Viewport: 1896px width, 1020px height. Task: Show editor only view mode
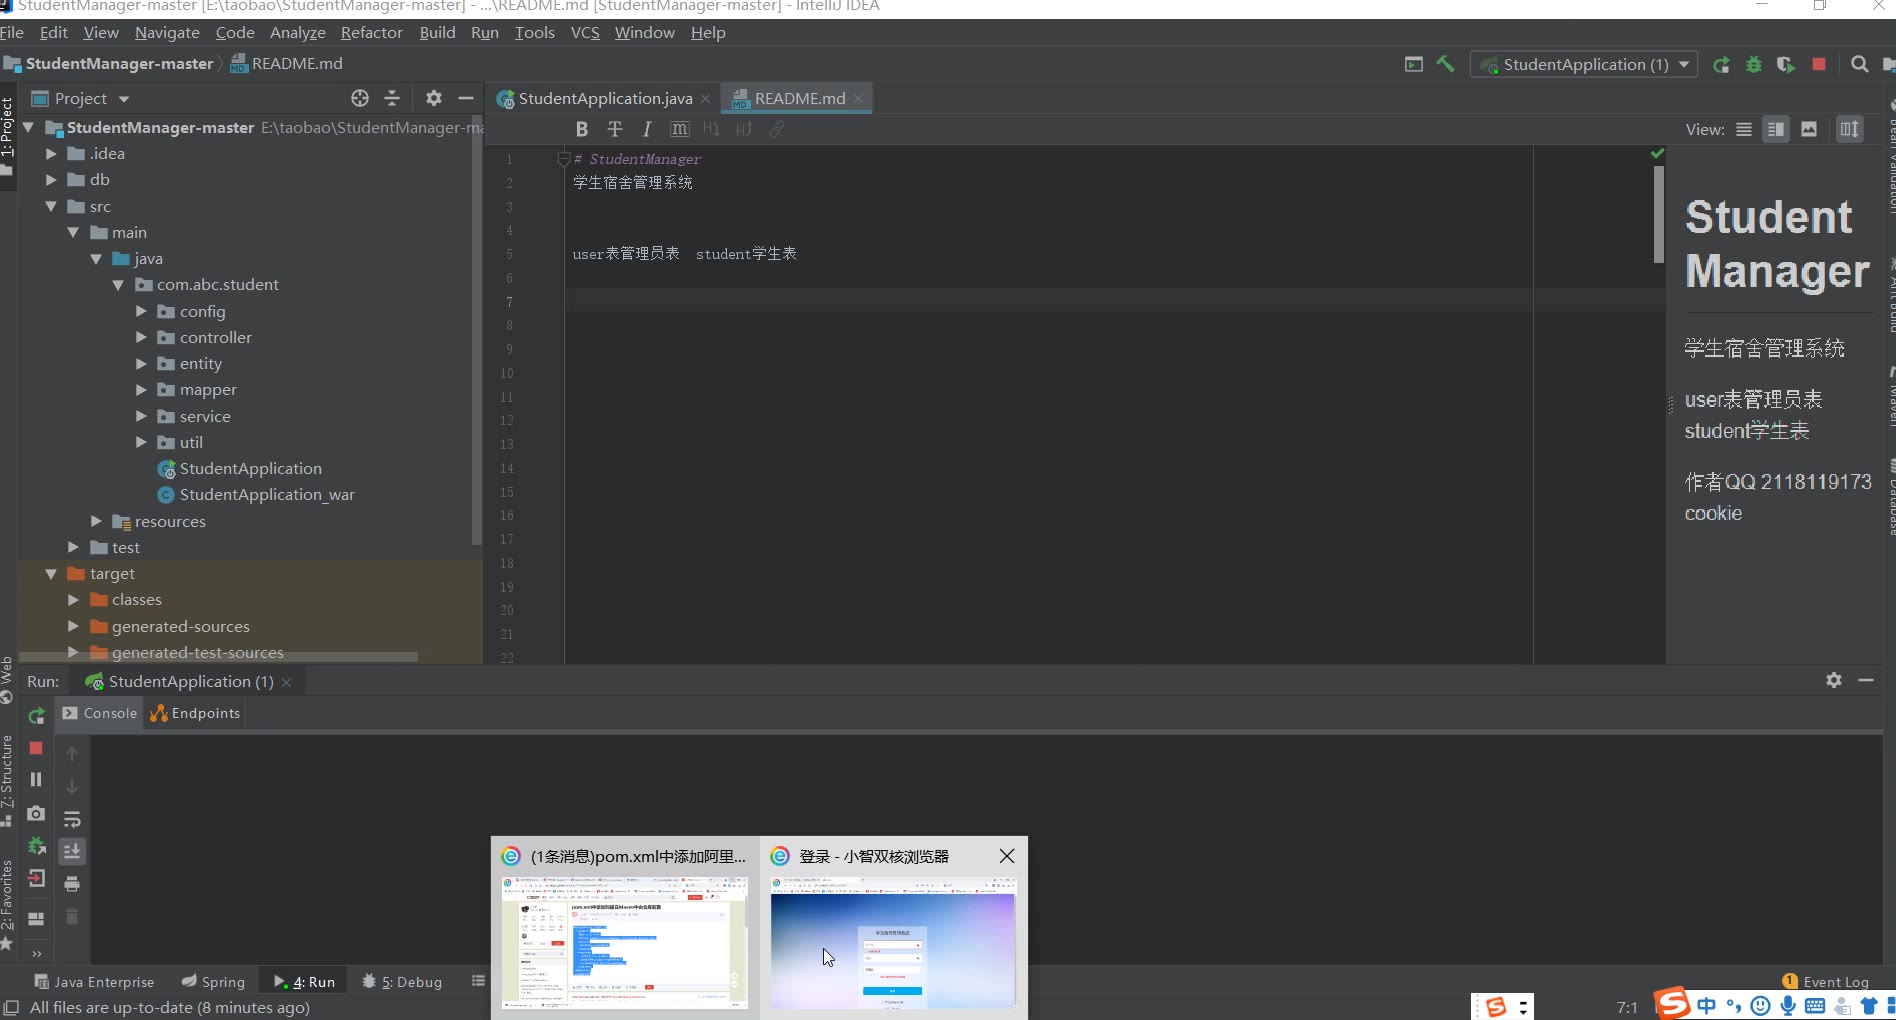[1744, 129]
